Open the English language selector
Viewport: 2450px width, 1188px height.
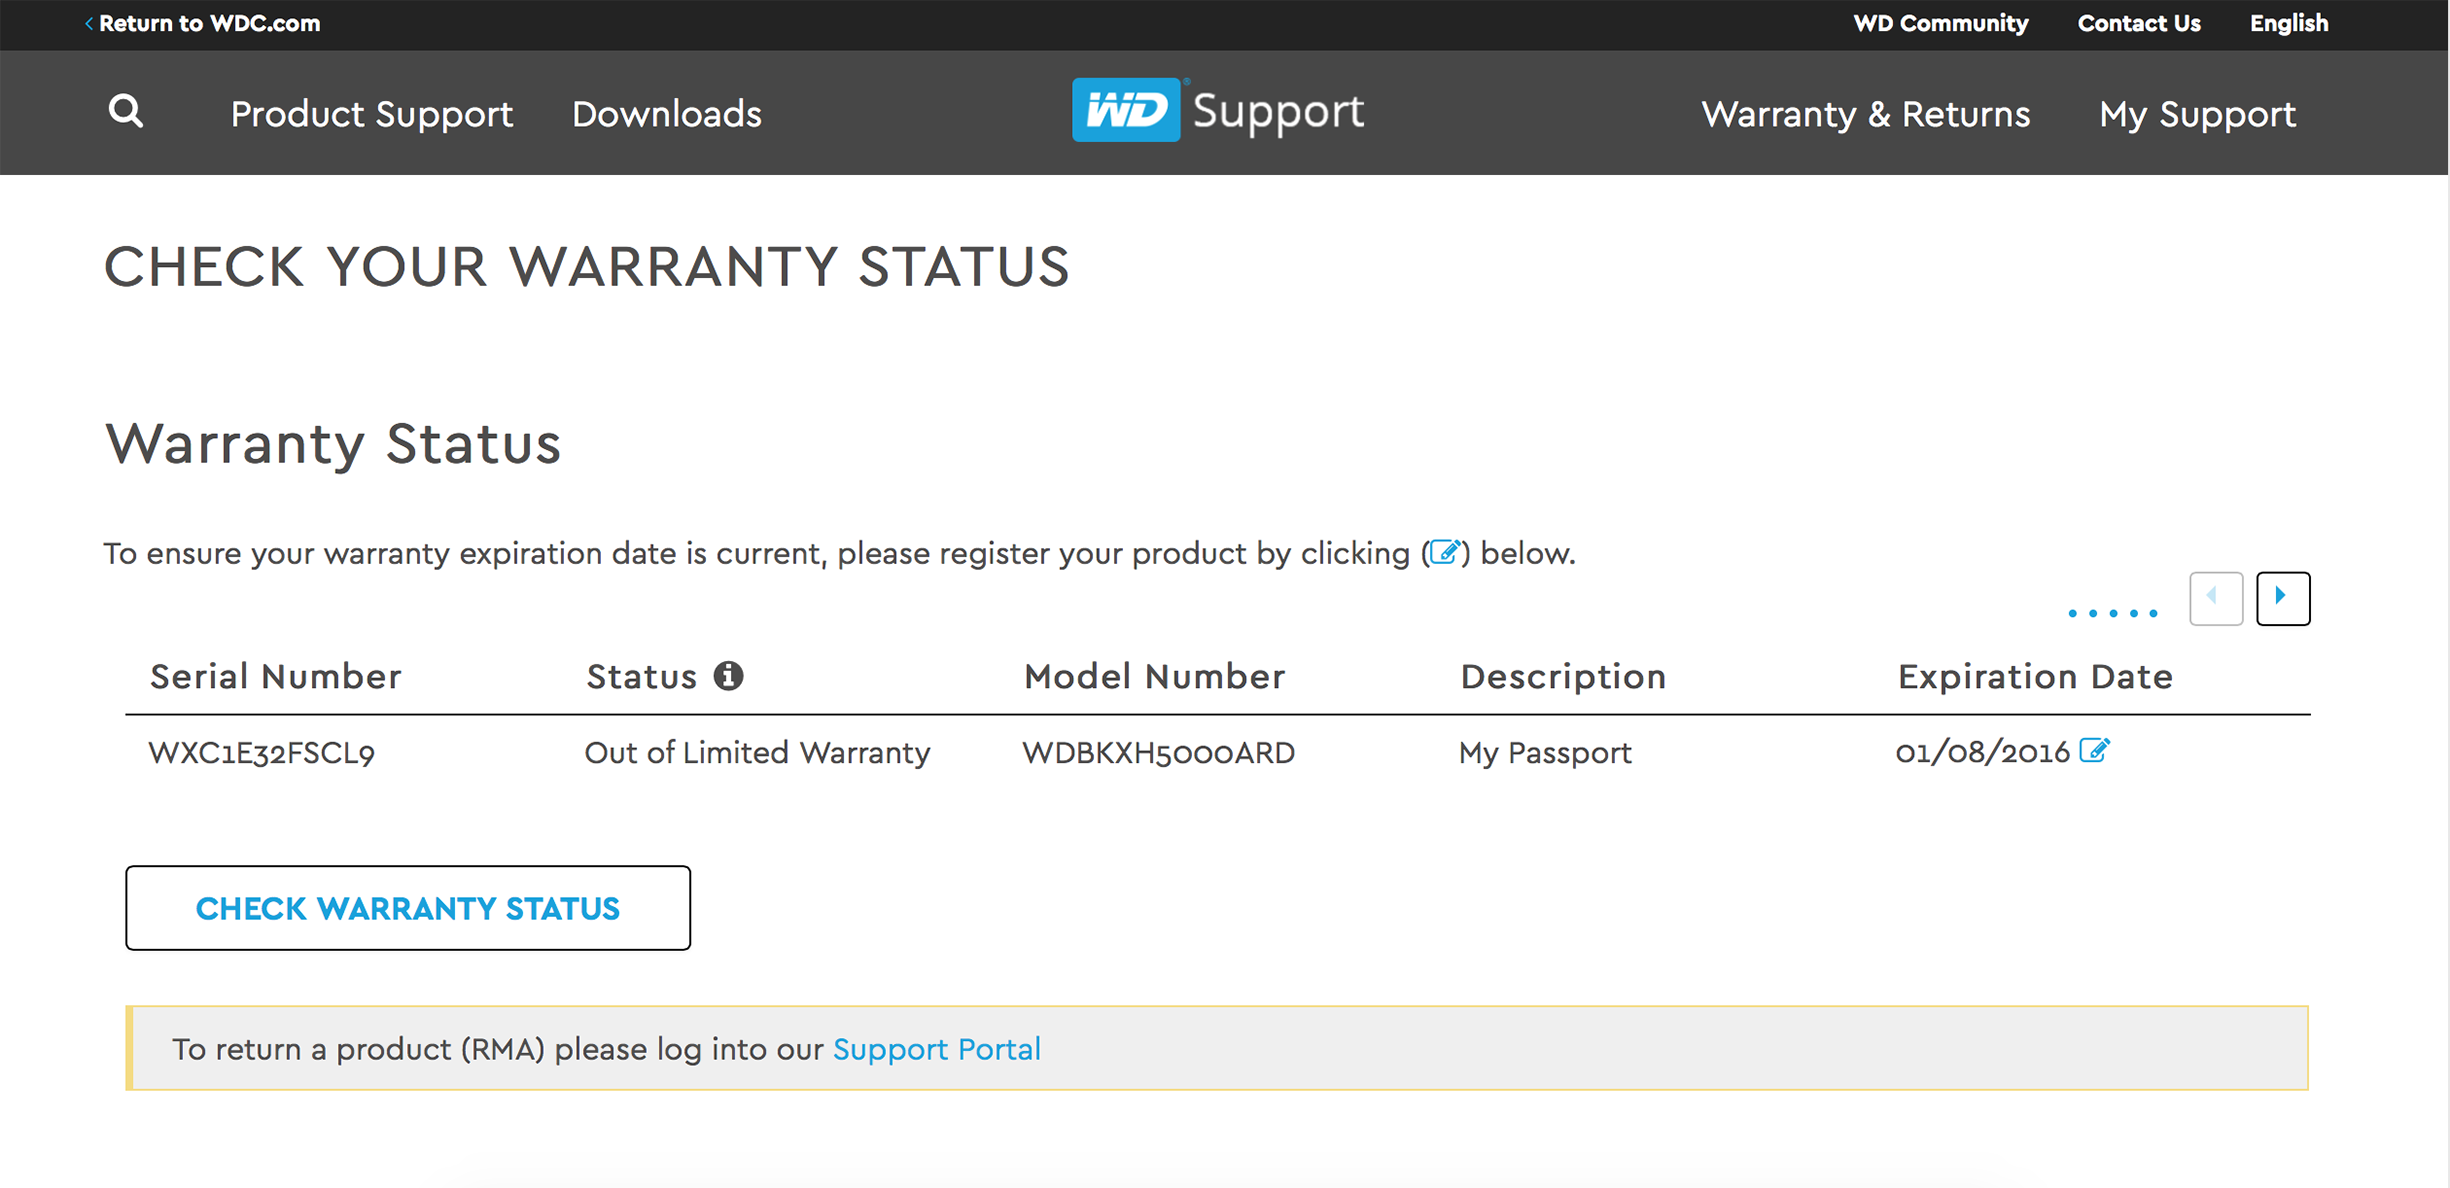(x=2288, y=23)
